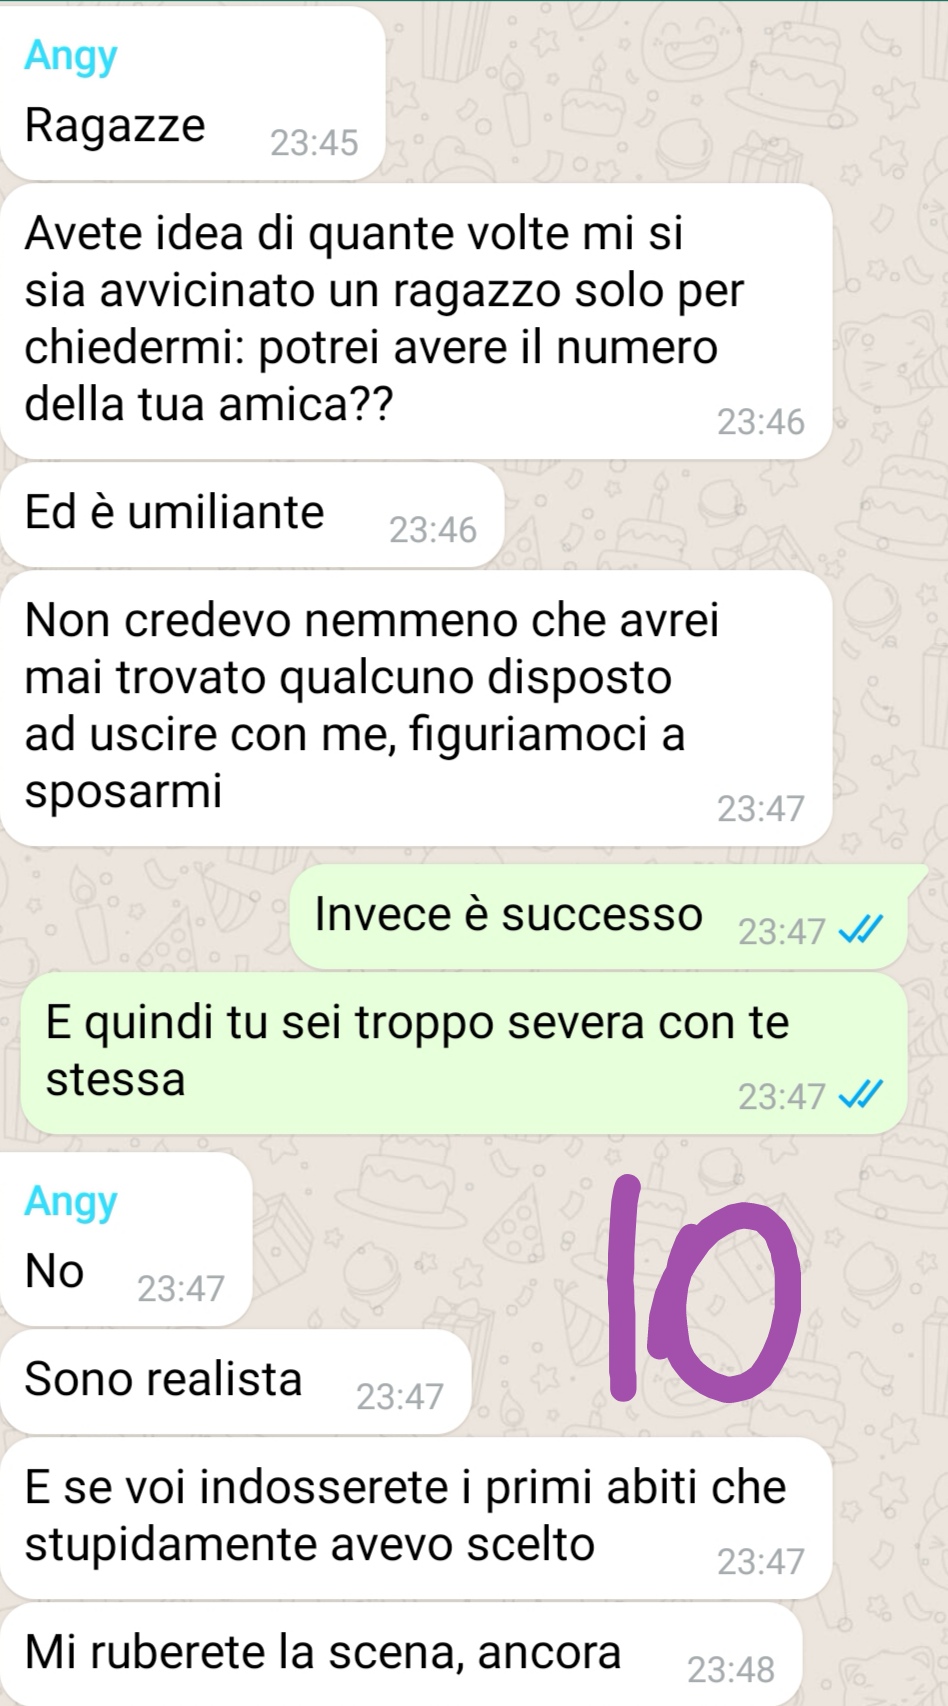
Task: Open Angy's name on the top message
Action: pyautogui.click(x=71, y=56)
